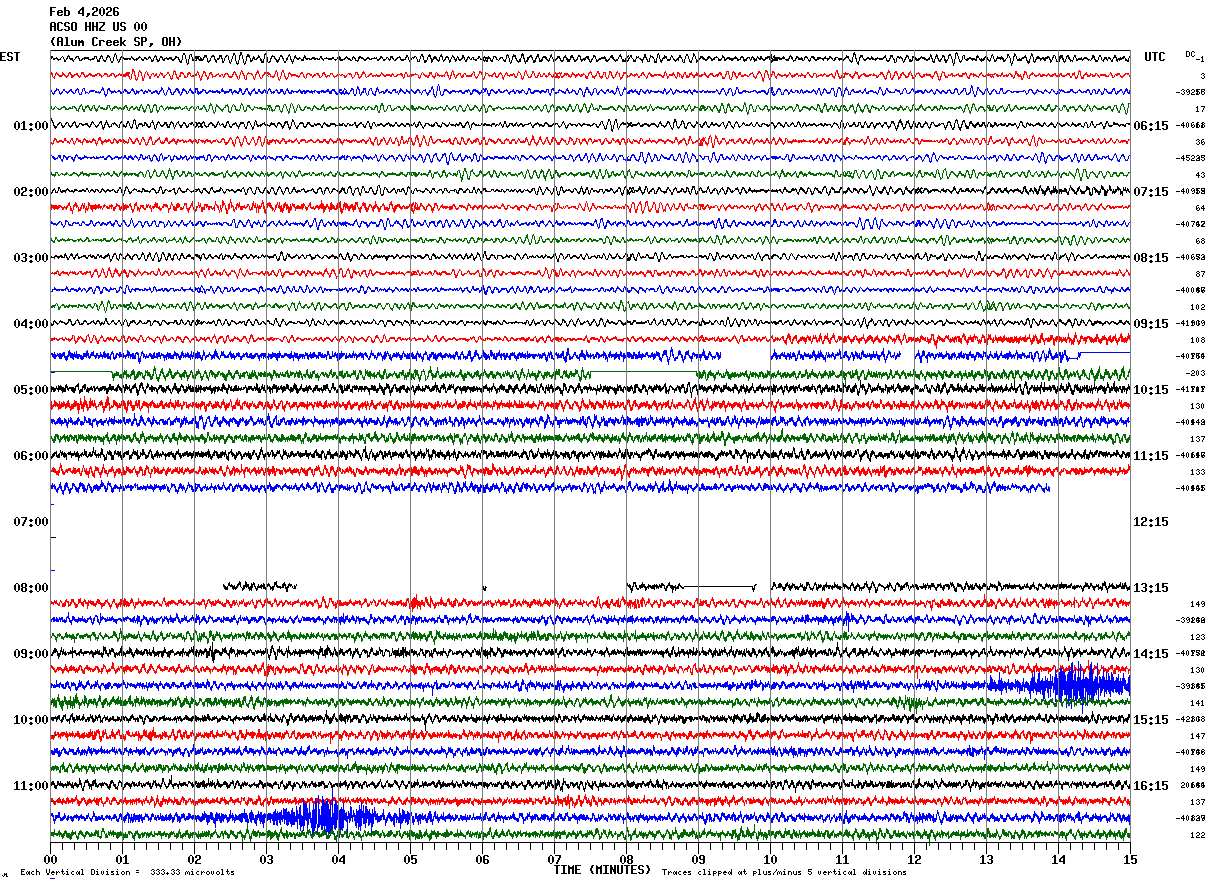Click the DC offset value "102"
Screen dimensions: 1210x886
pyautogui.click(x=1197, y=307)
